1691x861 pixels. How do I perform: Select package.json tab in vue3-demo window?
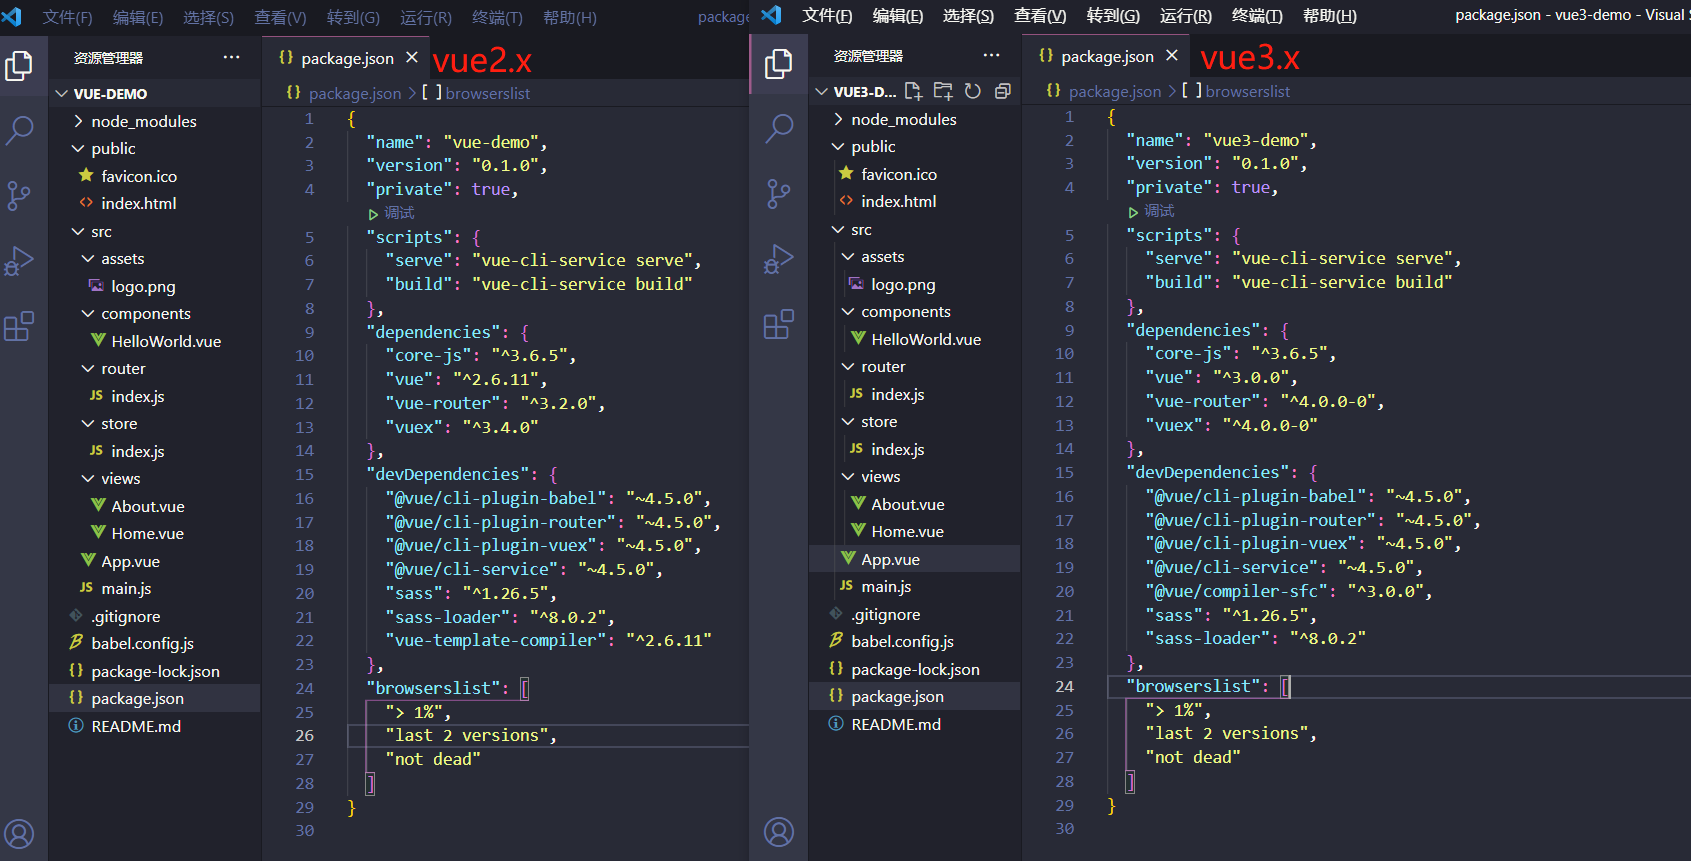tap(1105, 56)
